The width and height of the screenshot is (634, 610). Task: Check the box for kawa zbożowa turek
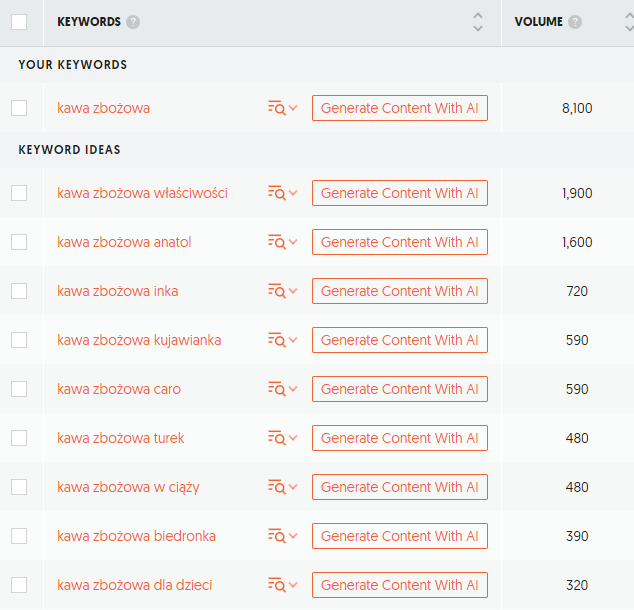point(19,438)
